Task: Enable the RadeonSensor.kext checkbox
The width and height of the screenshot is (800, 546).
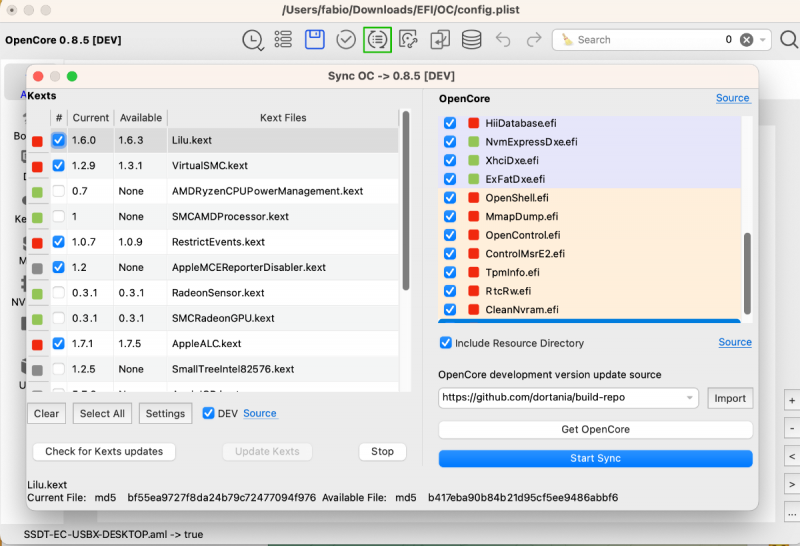Action: tap(59, 293)
